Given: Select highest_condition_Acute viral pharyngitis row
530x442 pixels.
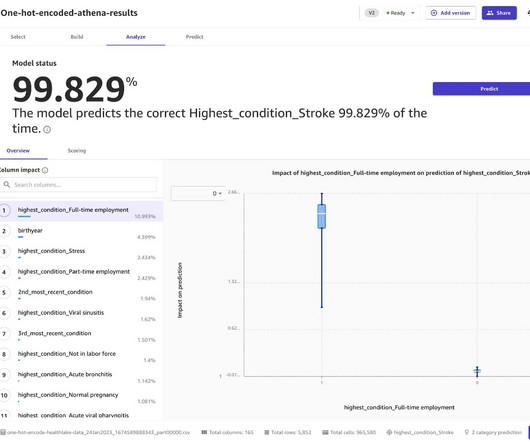Looking at the screenshot, I should coord(81,415).
